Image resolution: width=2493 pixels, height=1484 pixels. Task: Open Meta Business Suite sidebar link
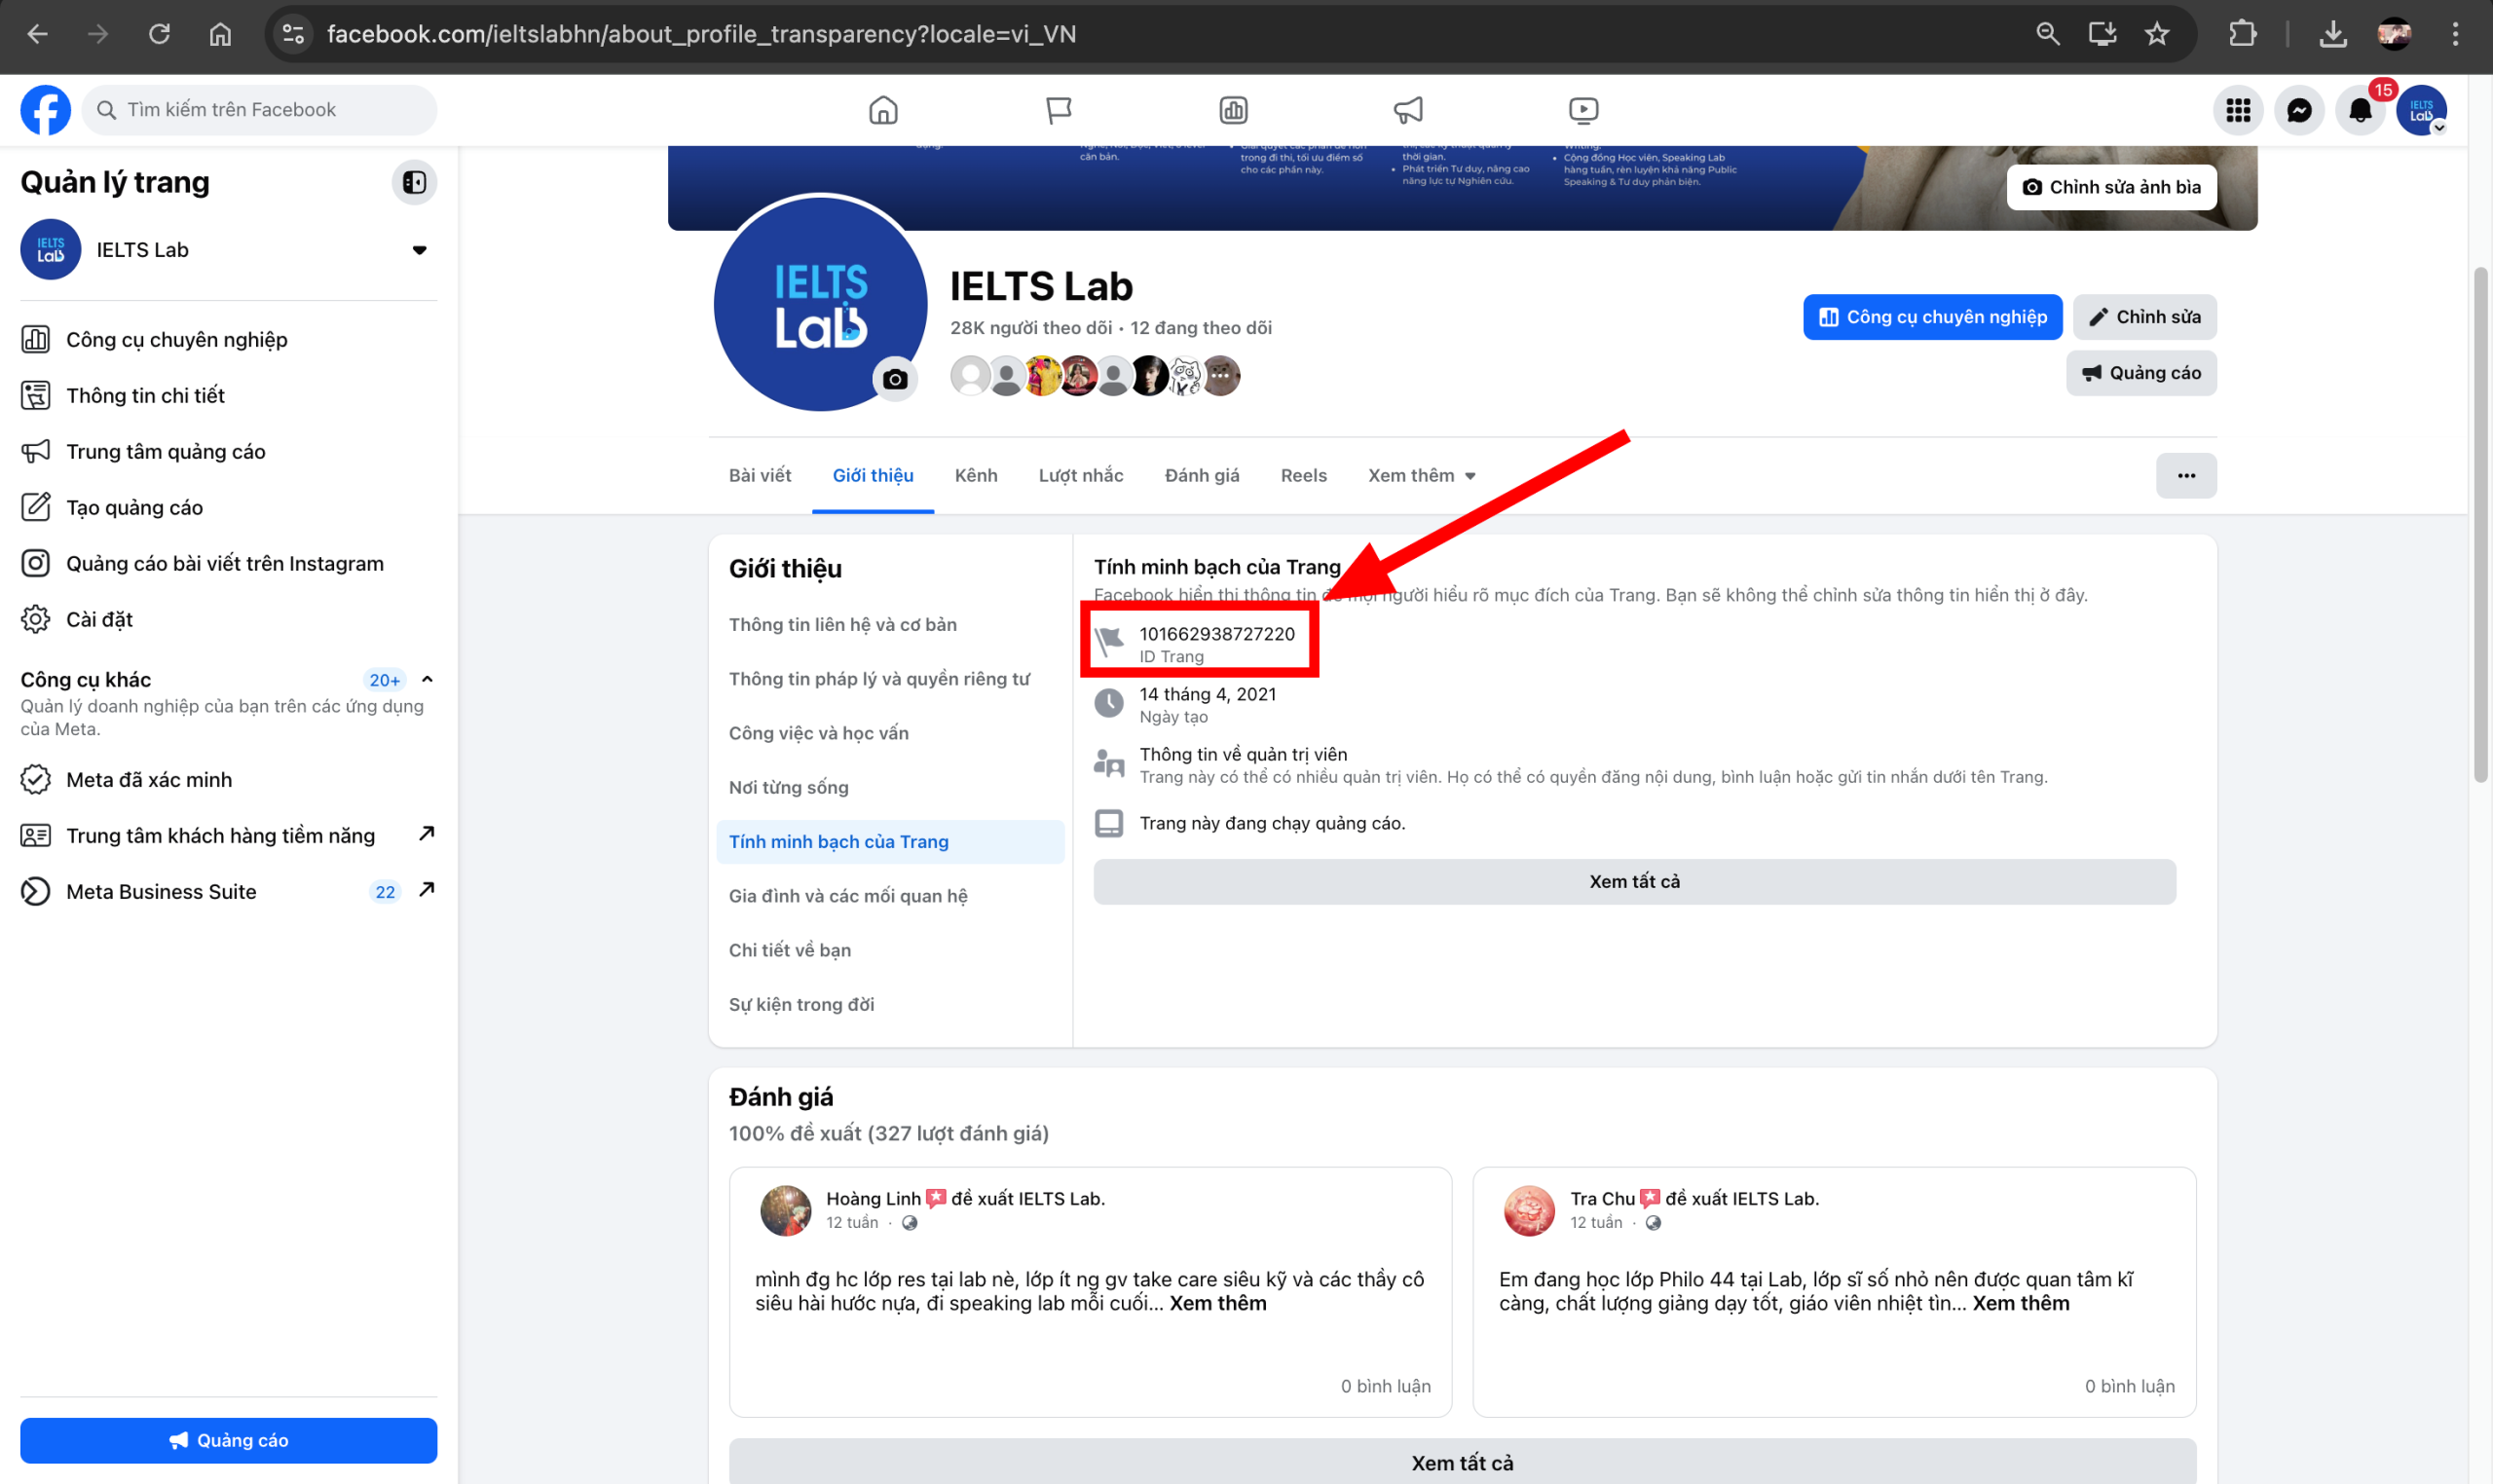(x=161, y=891)
